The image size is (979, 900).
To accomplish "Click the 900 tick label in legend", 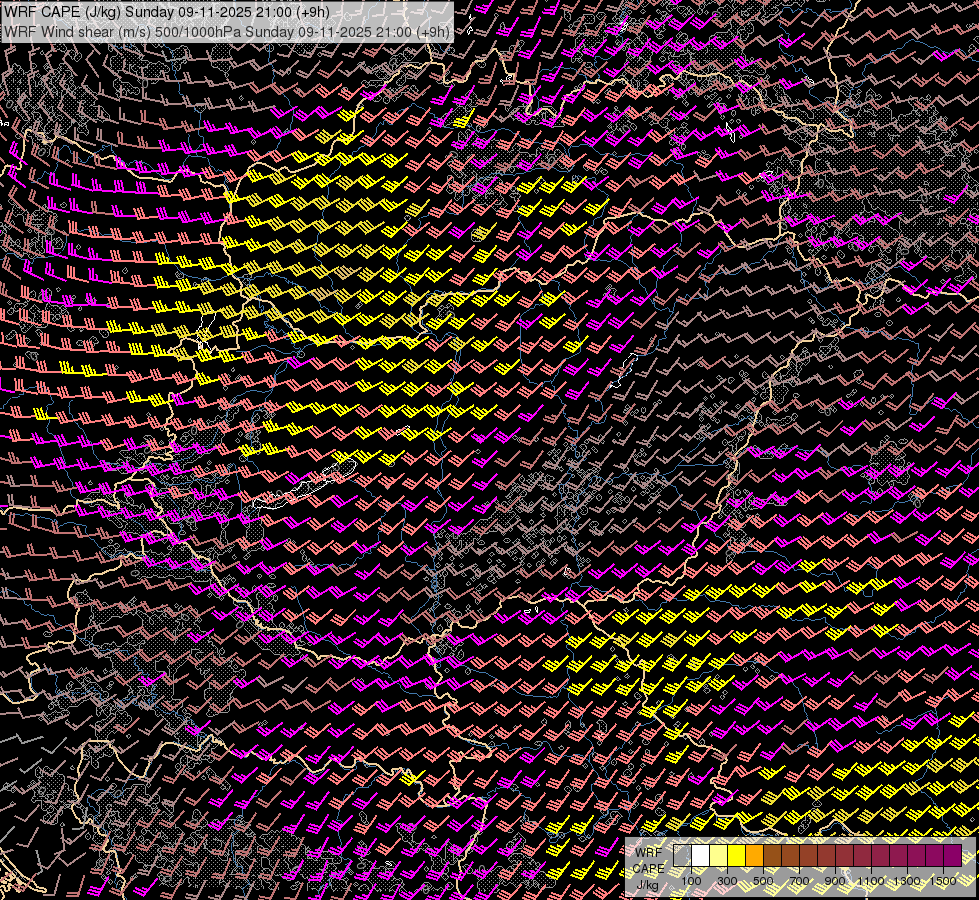I will click(x=835, y=881).
